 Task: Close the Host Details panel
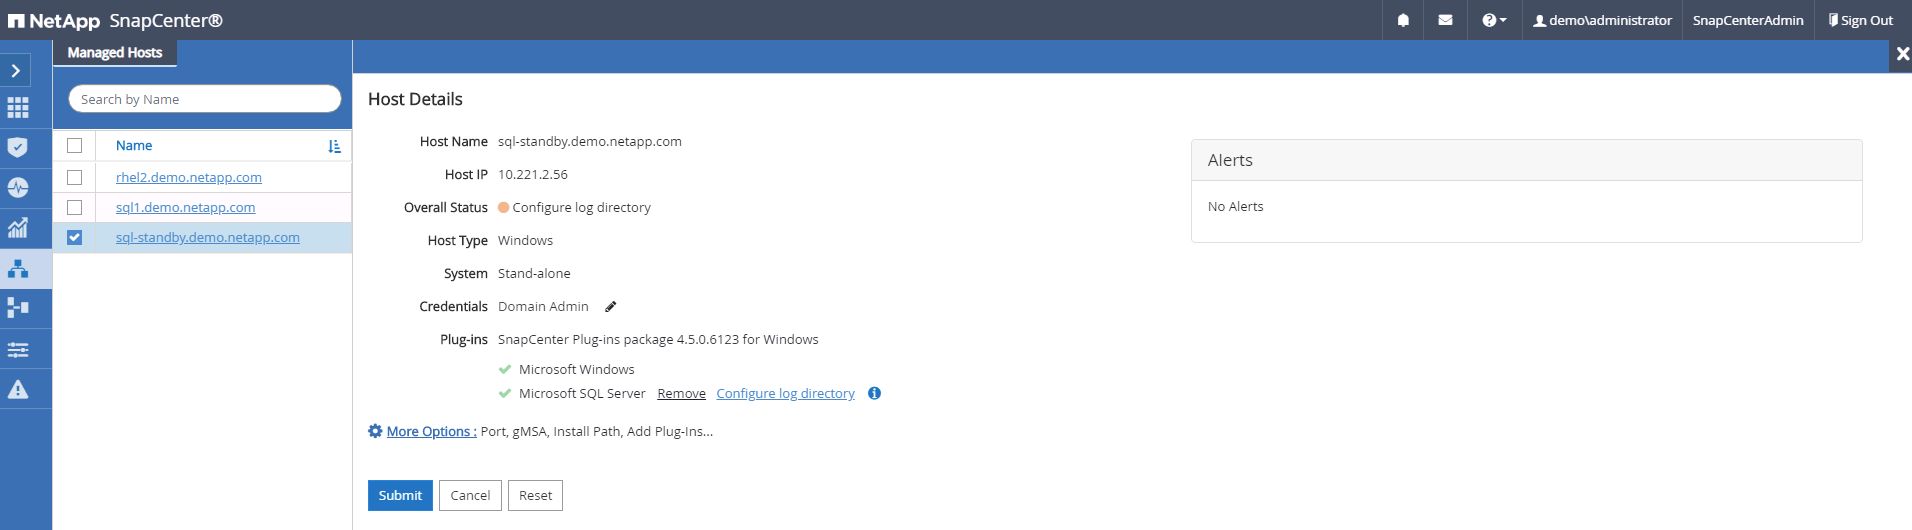click(1902, 54)
